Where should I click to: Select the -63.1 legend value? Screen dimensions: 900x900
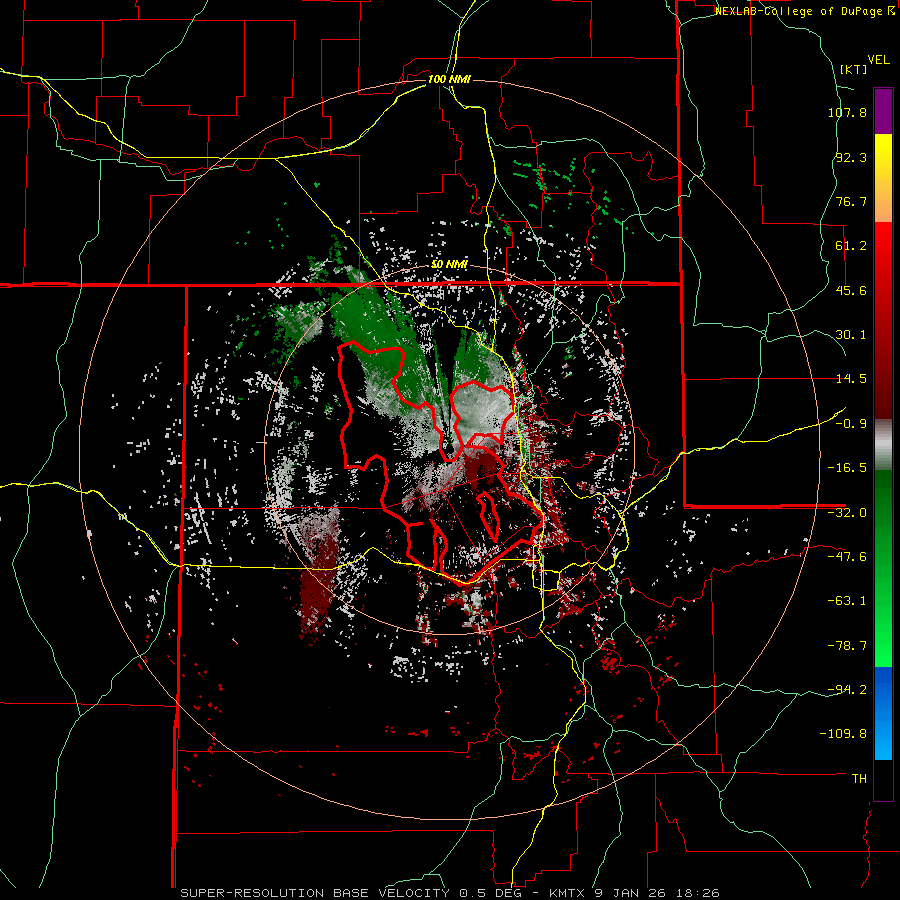tap(847, 601)
